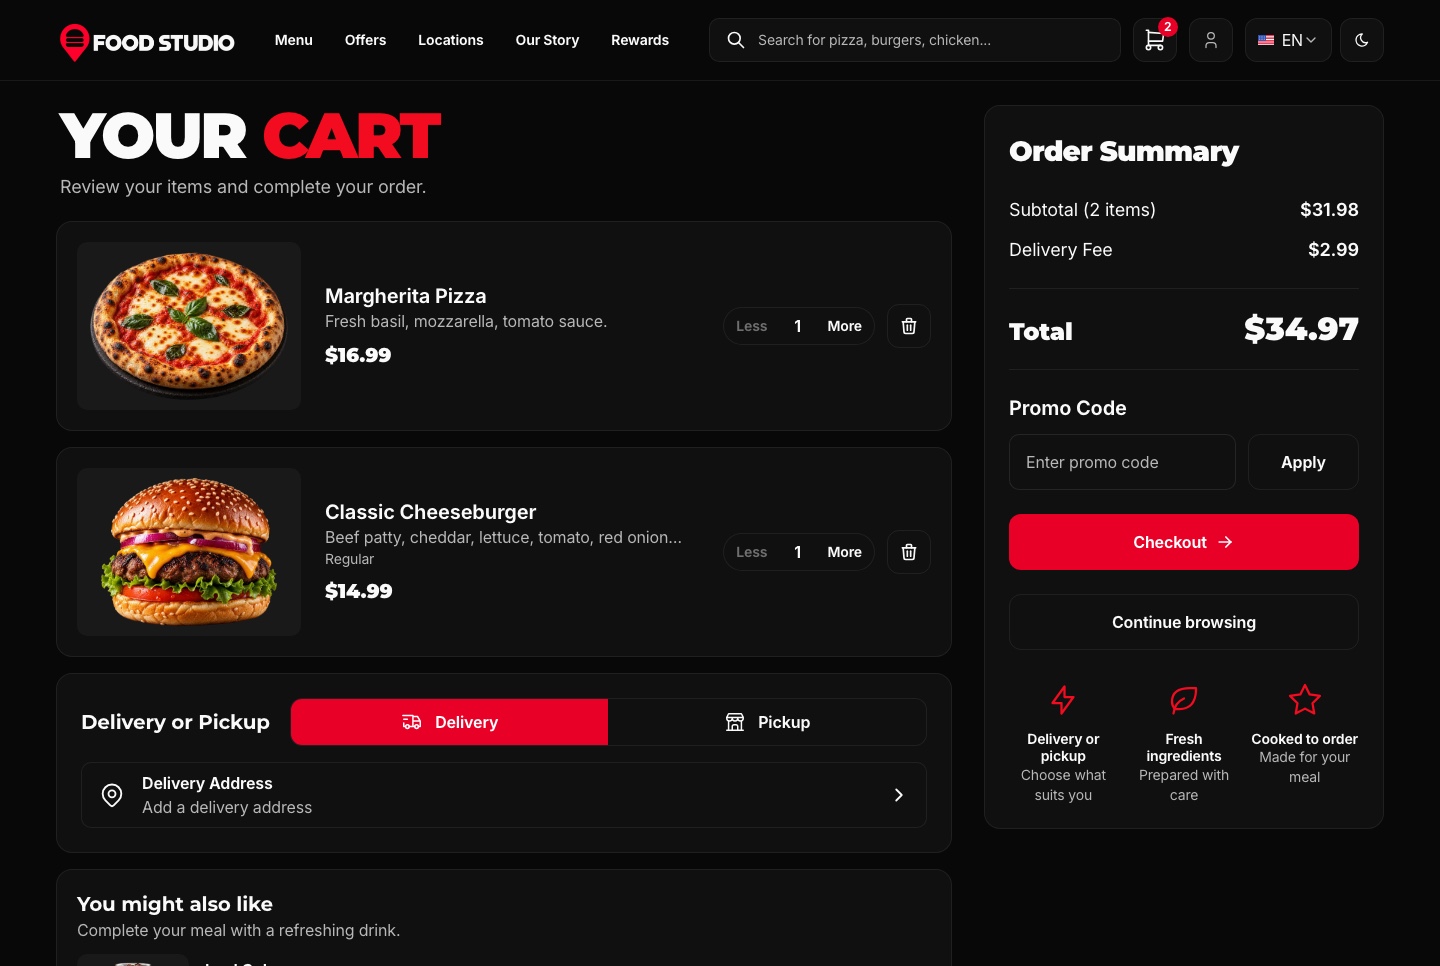
Task: Click the Enter promo code field
Action: coord(1122,462)
